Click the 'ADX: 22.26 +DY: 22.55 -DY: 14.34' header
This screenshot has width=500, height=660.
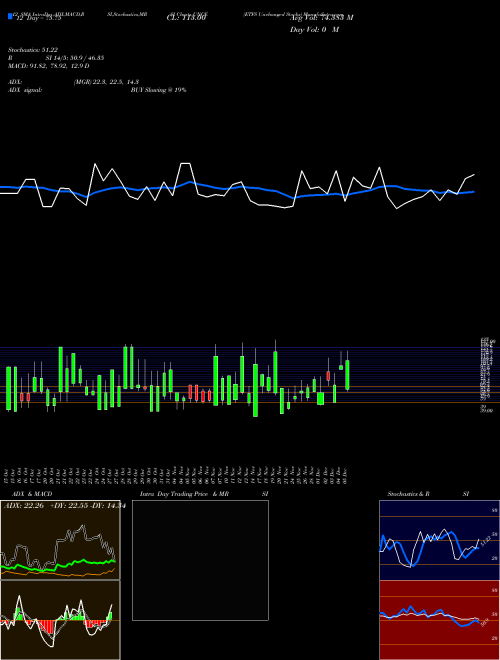pos(64,506)
